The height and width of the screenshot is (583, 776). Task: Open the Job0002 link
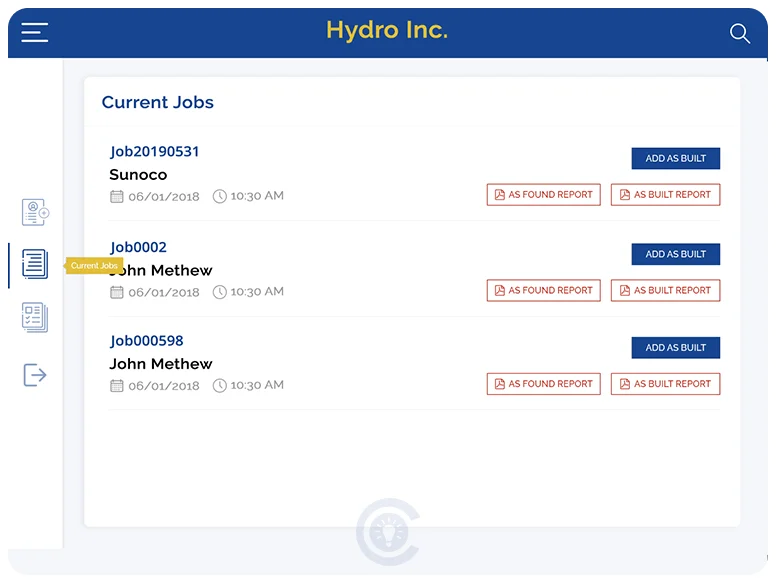138,247
